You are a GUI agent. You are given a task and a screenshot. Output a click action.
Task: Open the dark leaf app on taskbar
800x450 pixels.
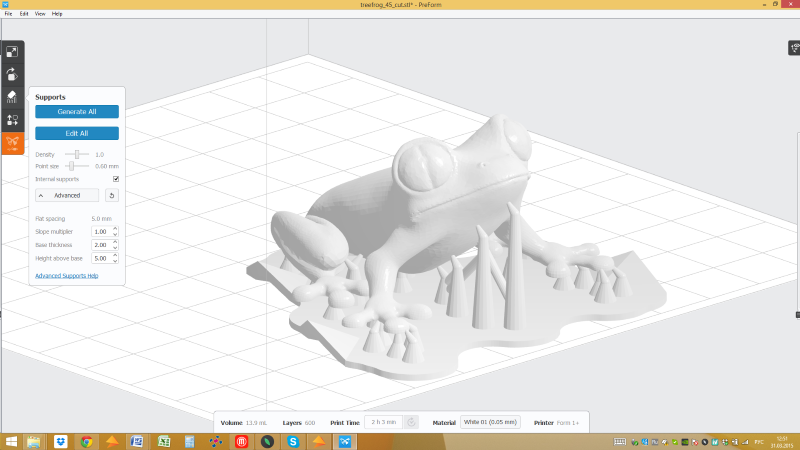click(267, 442)
